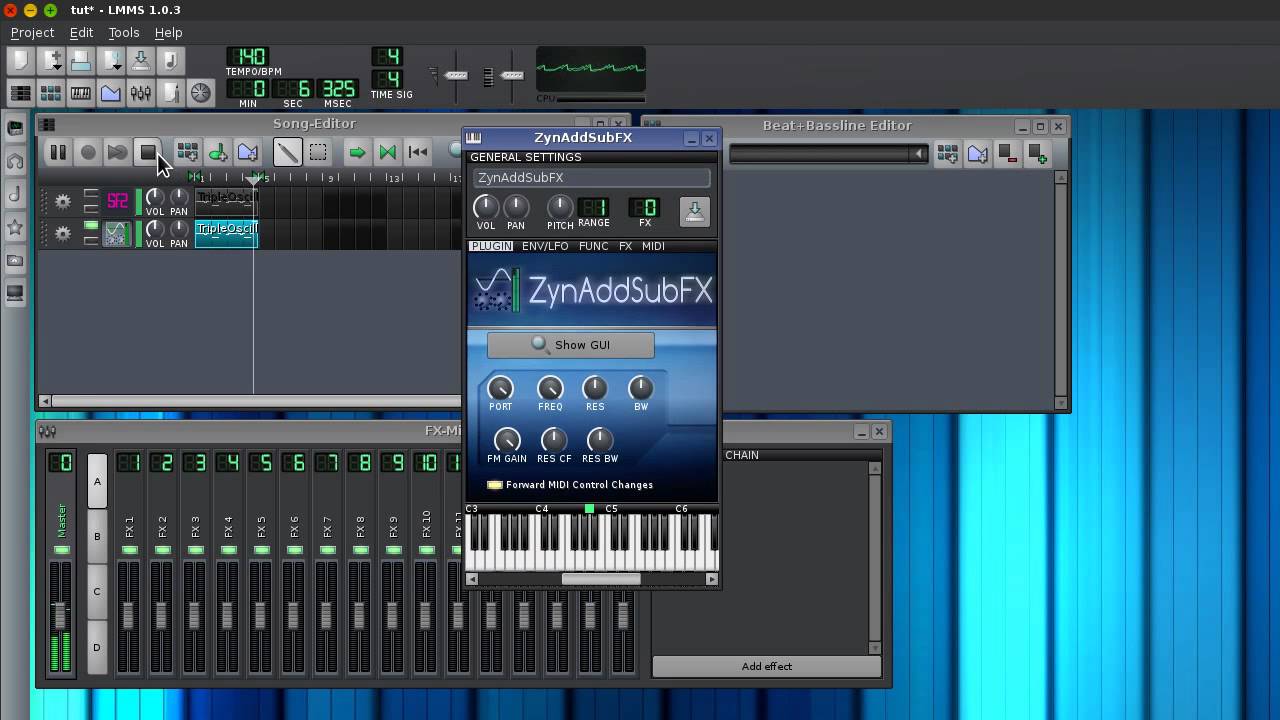Mute the Master channel in FX-Mixer
The height and width of the screenshot is (720, 1280).
(x=61, y=551)
